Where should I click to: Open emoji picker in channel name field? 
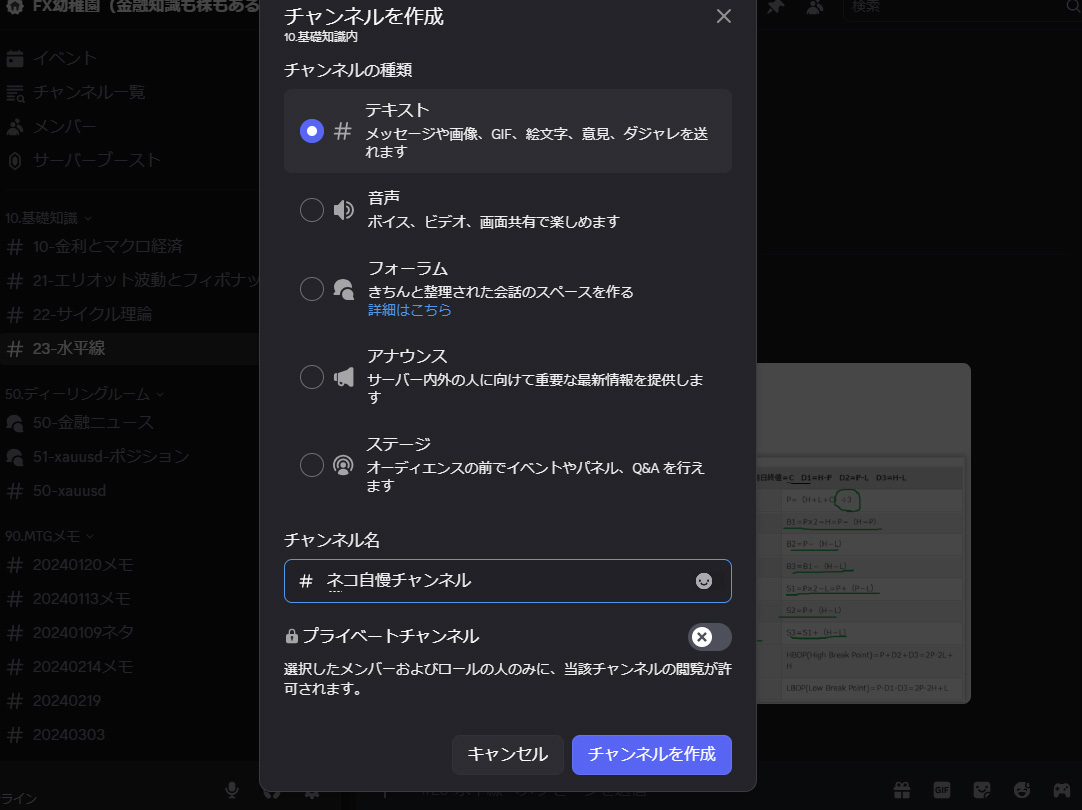pos(704,581)
